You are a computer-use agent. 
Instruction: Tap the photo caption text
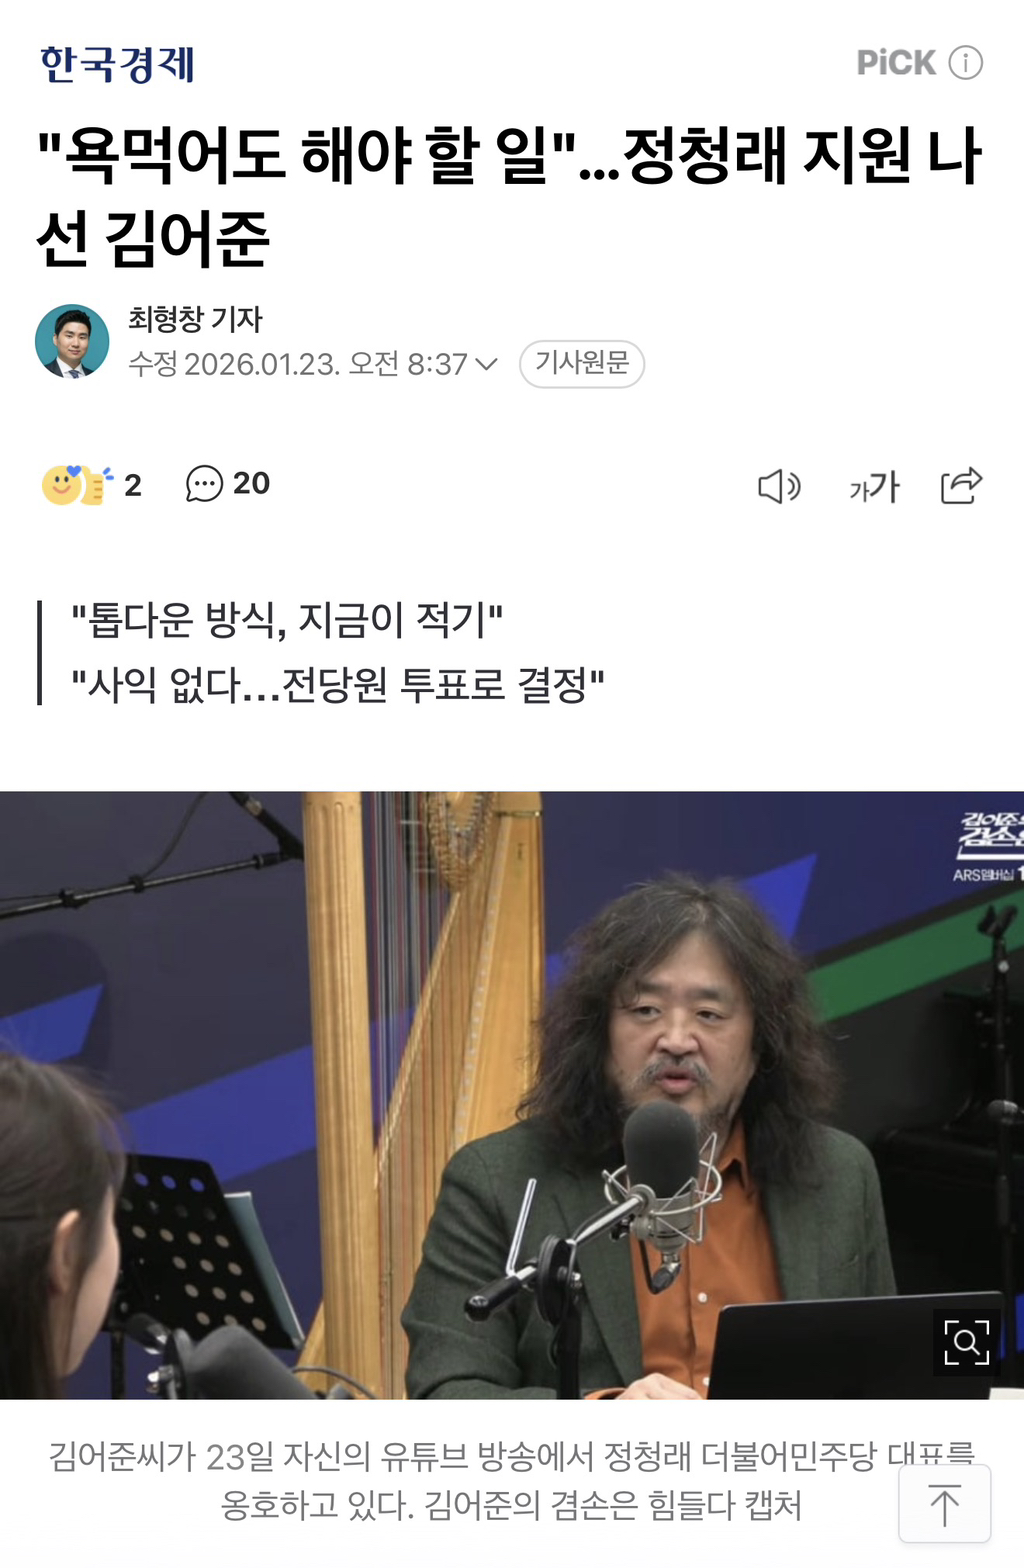[511, 1480]
